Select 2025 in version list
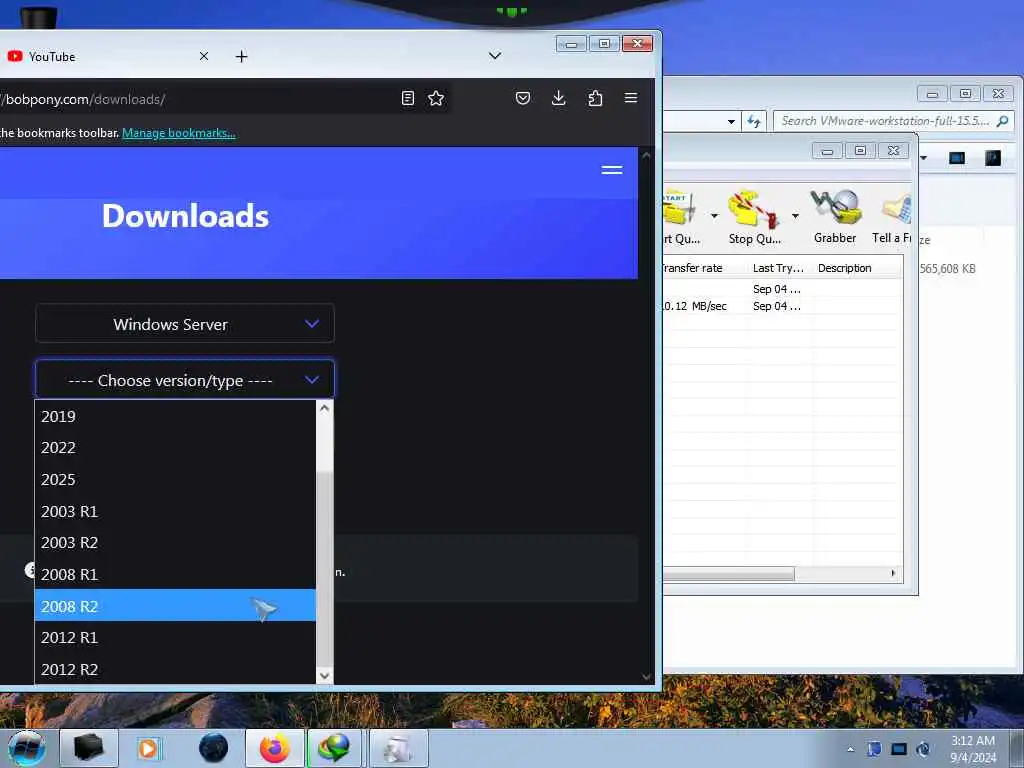The width and height of the screenshot is (1024, 768). (x=175, y=479)
